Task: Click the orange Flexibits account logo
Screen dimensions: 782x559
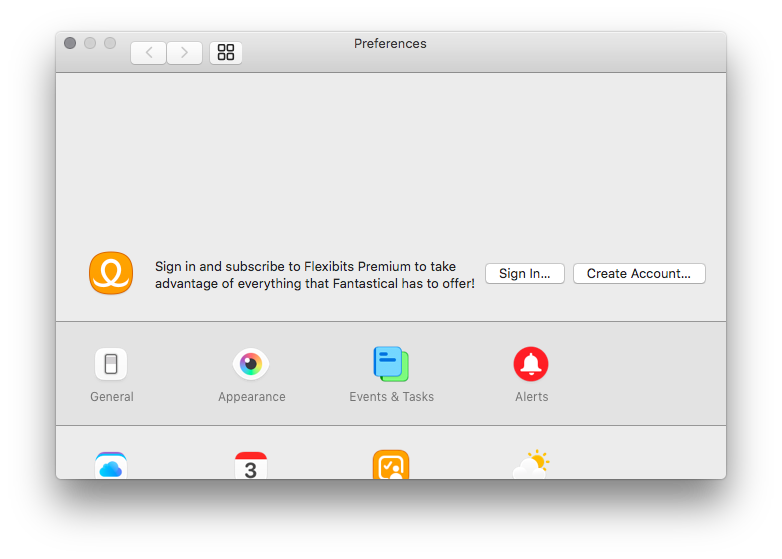Action: point(111,273)
